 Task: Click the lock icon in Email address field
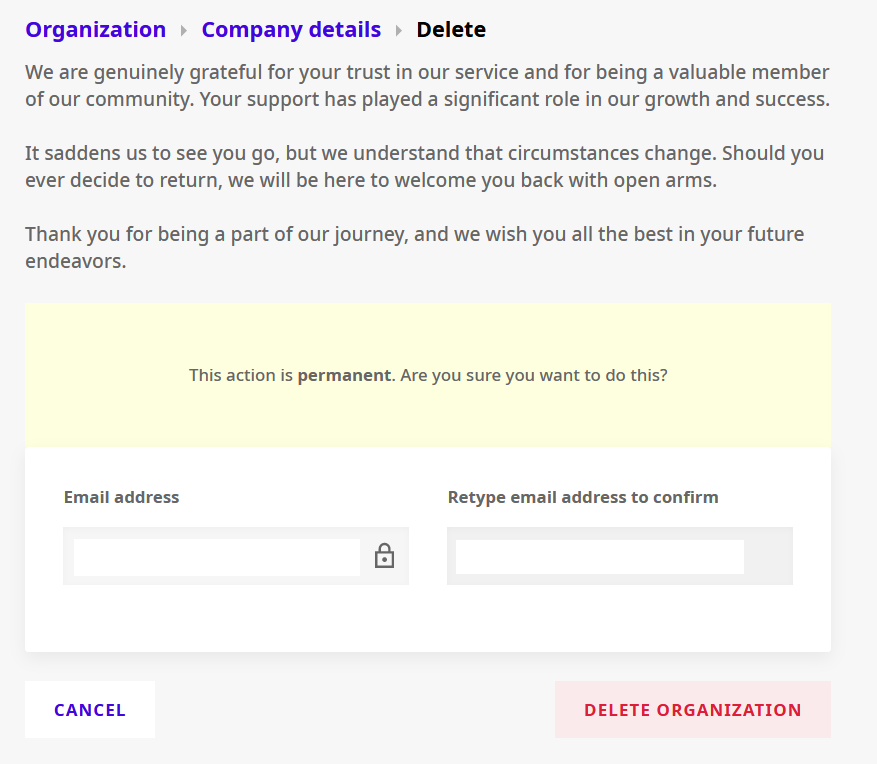(x=384, y=556)
